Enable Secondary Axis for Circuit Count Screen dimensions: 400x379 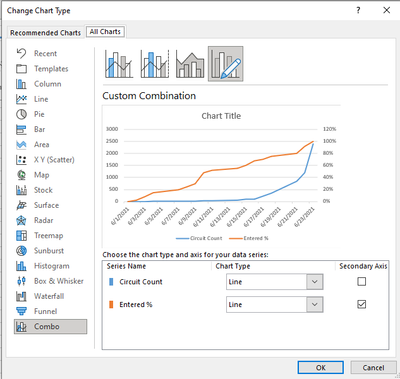[x=362, y=282]
